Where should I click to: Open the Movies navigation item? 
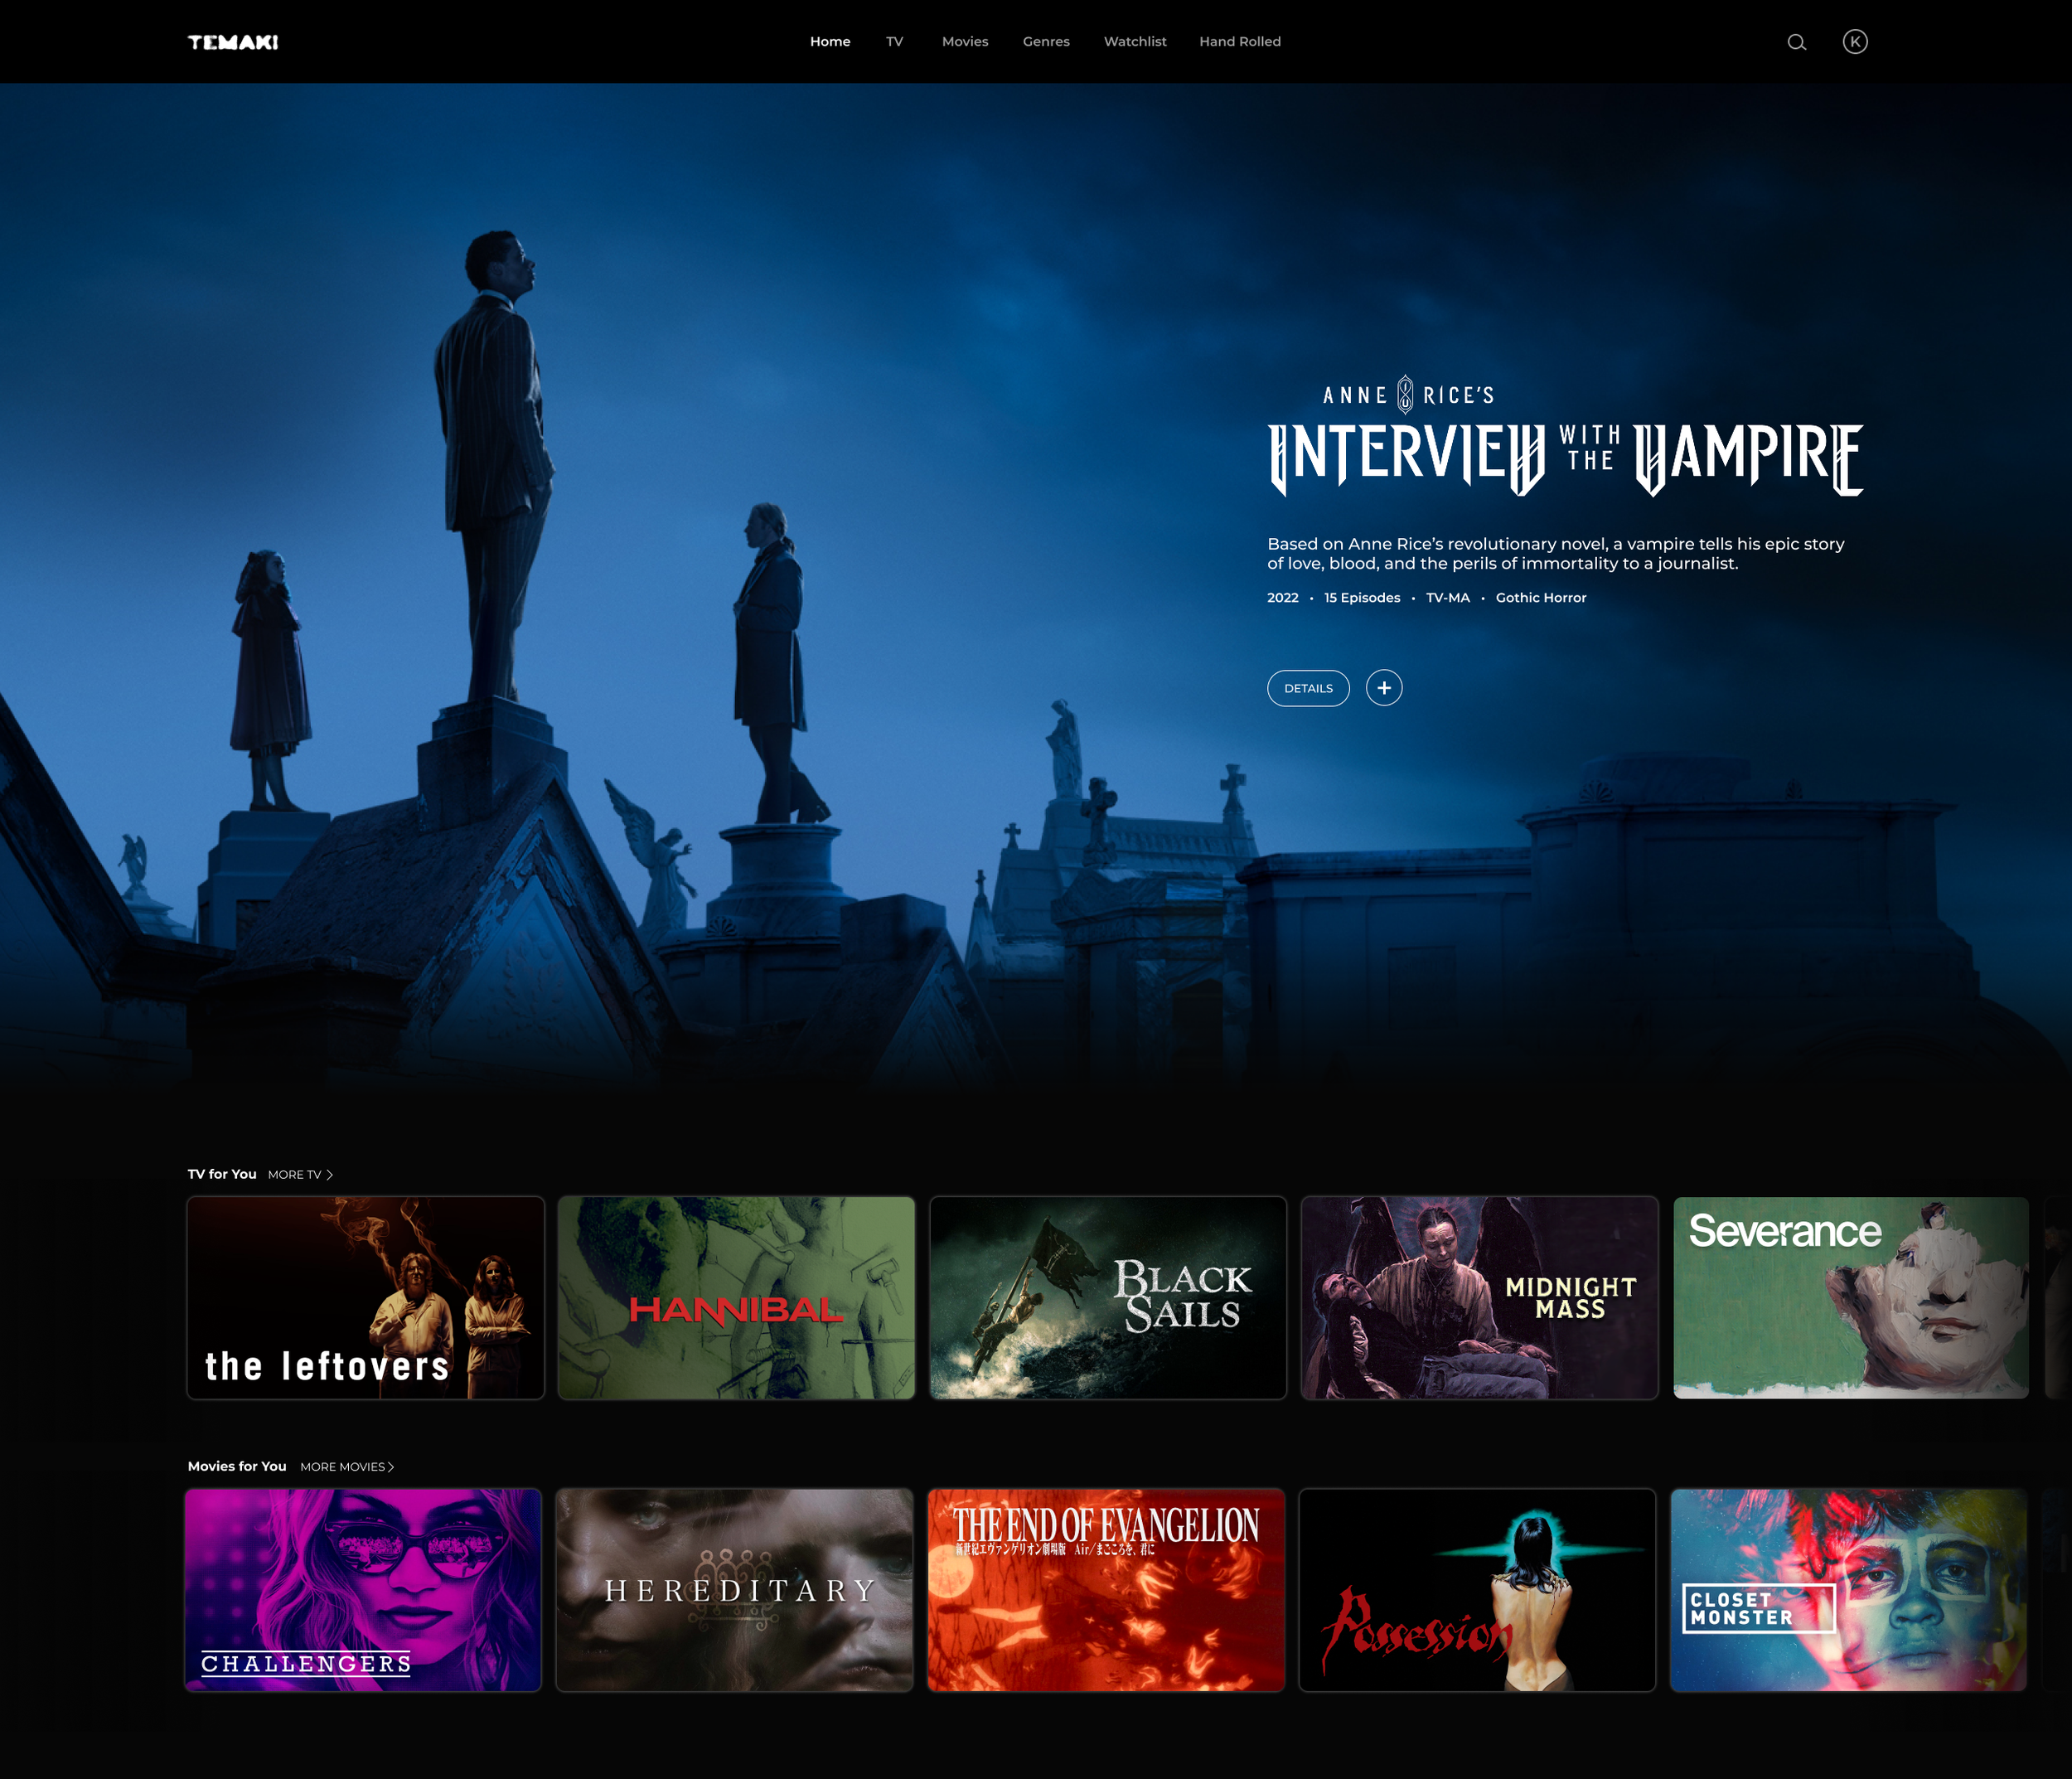click(965, 42)
